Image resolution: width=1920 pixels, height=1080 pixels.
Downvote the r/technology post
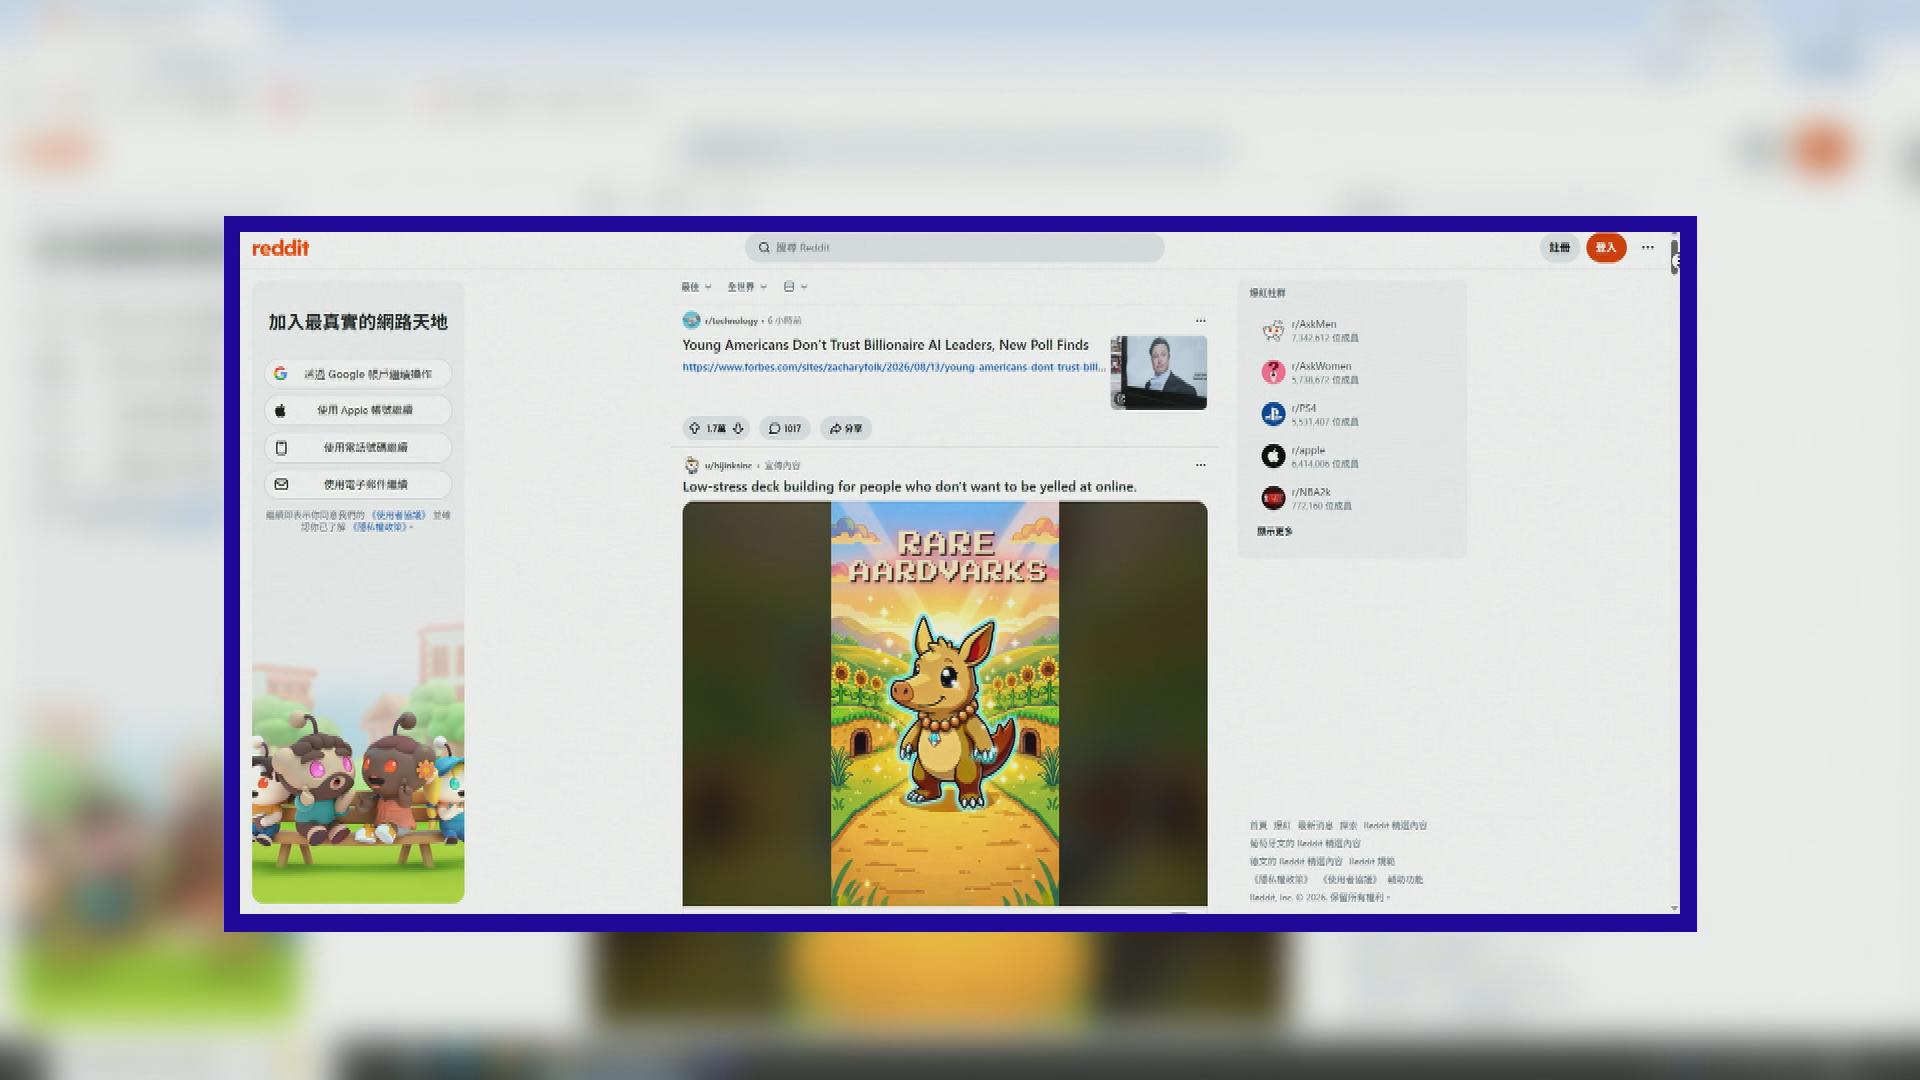point(738,428)
